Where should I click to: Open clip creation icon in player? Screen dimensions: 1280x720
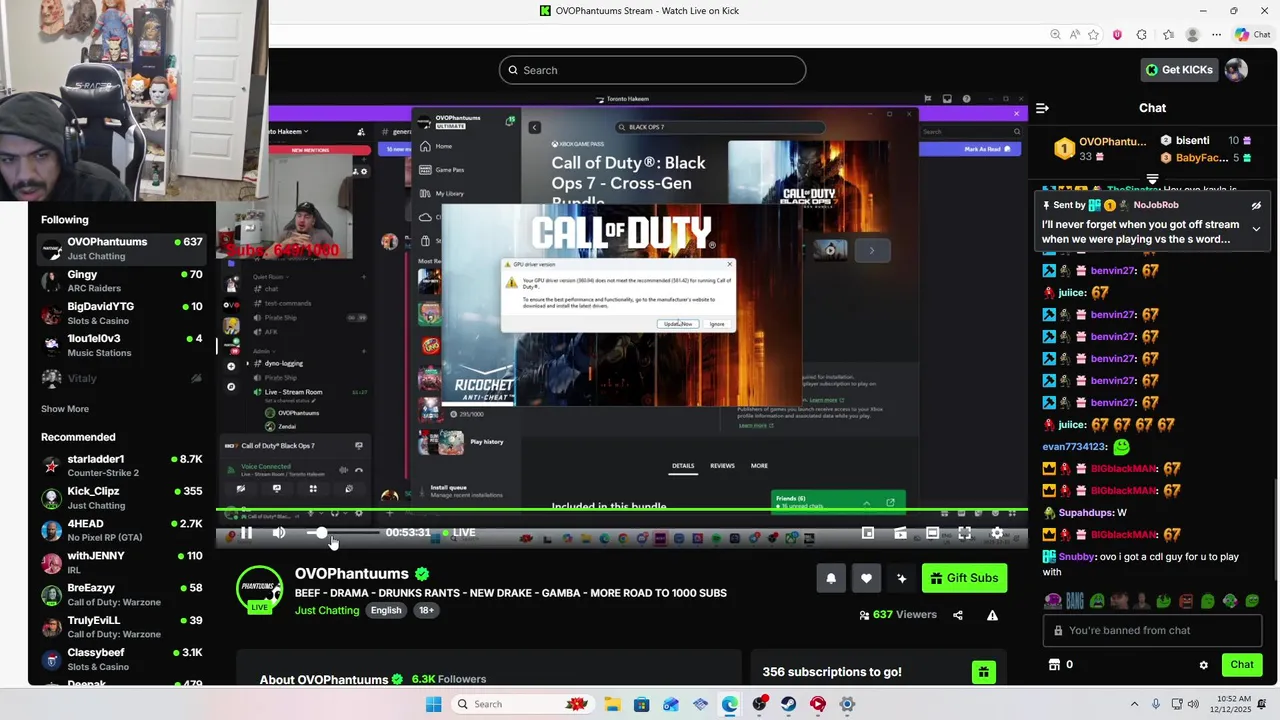(900, 533)
